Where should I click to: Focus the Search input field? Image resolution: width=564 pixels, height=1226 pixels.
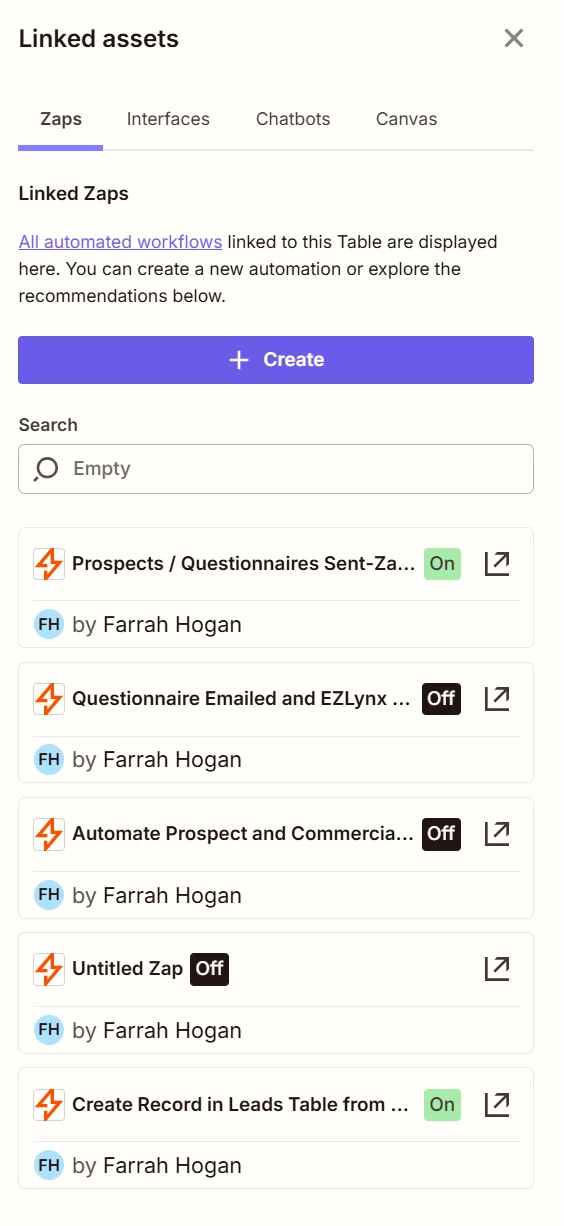pos(276,469)
